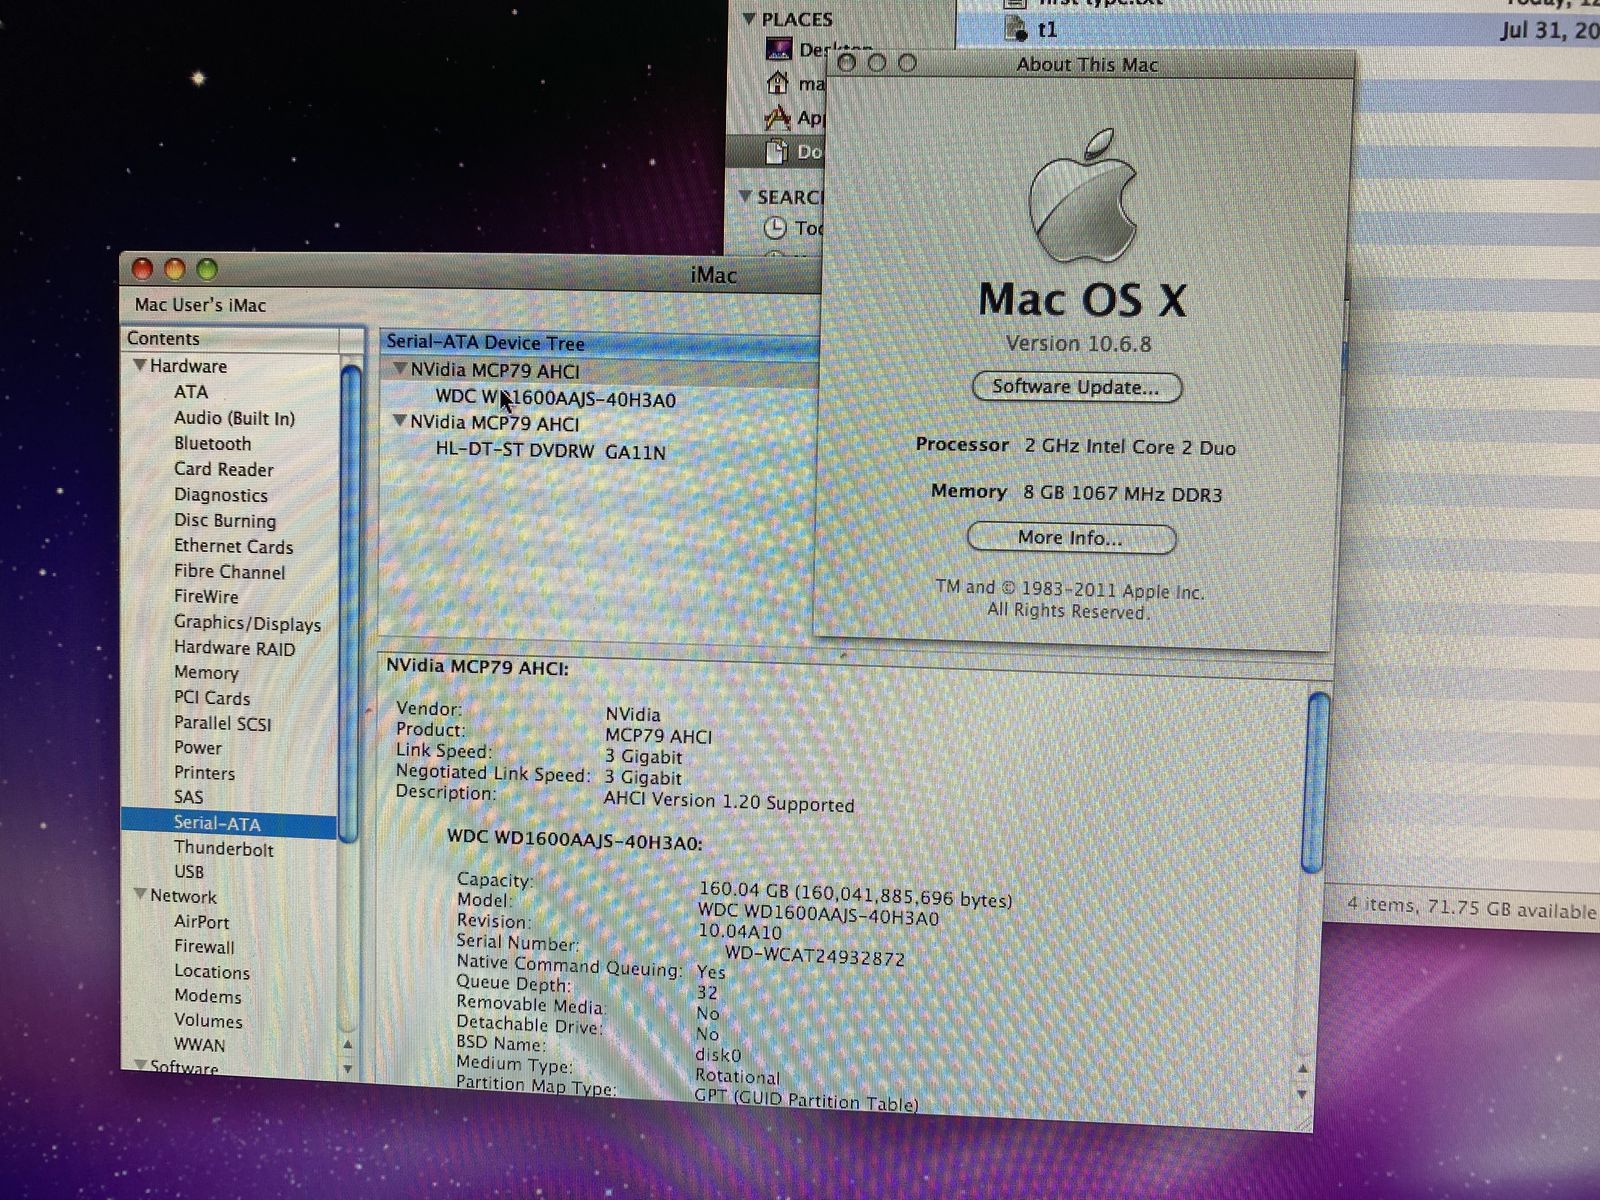
Task: Collapse the SEARCH section in Finder sidebar
Action: pos(745,196)
